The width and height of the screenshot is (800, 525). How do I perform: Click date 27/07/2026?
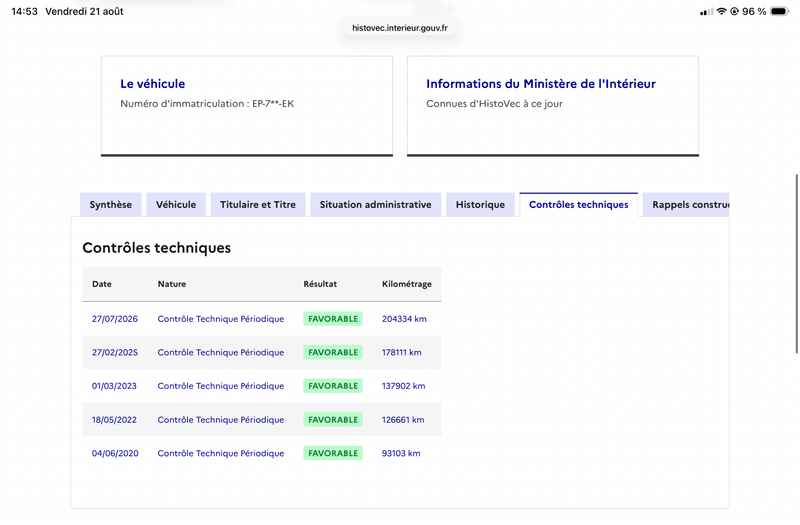(x=115, y=319)
